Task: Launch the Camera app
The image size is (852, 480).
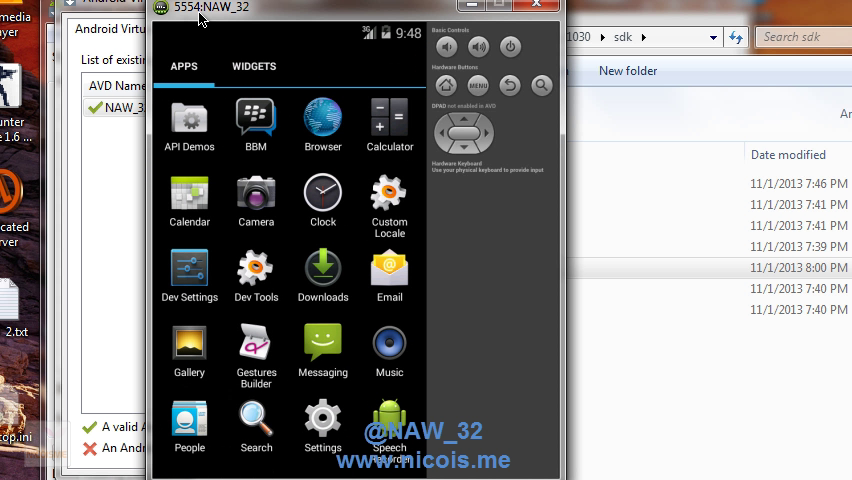Action: point(256,201)
